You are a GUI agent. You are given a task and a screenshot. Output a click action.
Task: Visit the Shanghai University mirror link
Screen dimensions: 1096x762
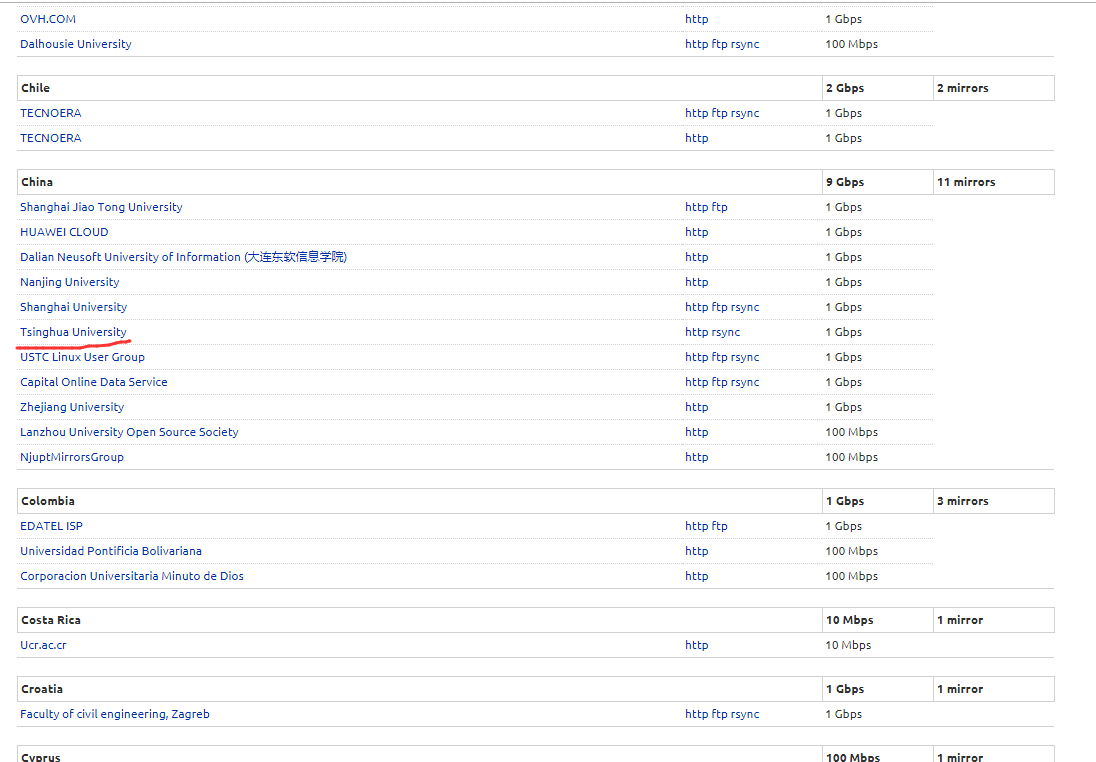pyautogui.click(x=73, y=307)
